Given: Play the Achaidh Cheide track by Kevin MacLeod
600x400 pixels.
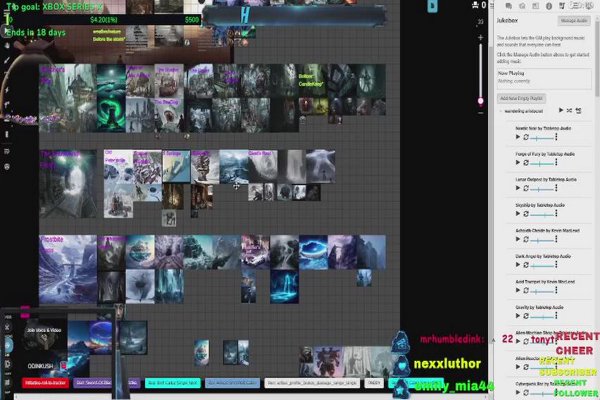Looking at the screenshot, I should [x=518, y=239].
